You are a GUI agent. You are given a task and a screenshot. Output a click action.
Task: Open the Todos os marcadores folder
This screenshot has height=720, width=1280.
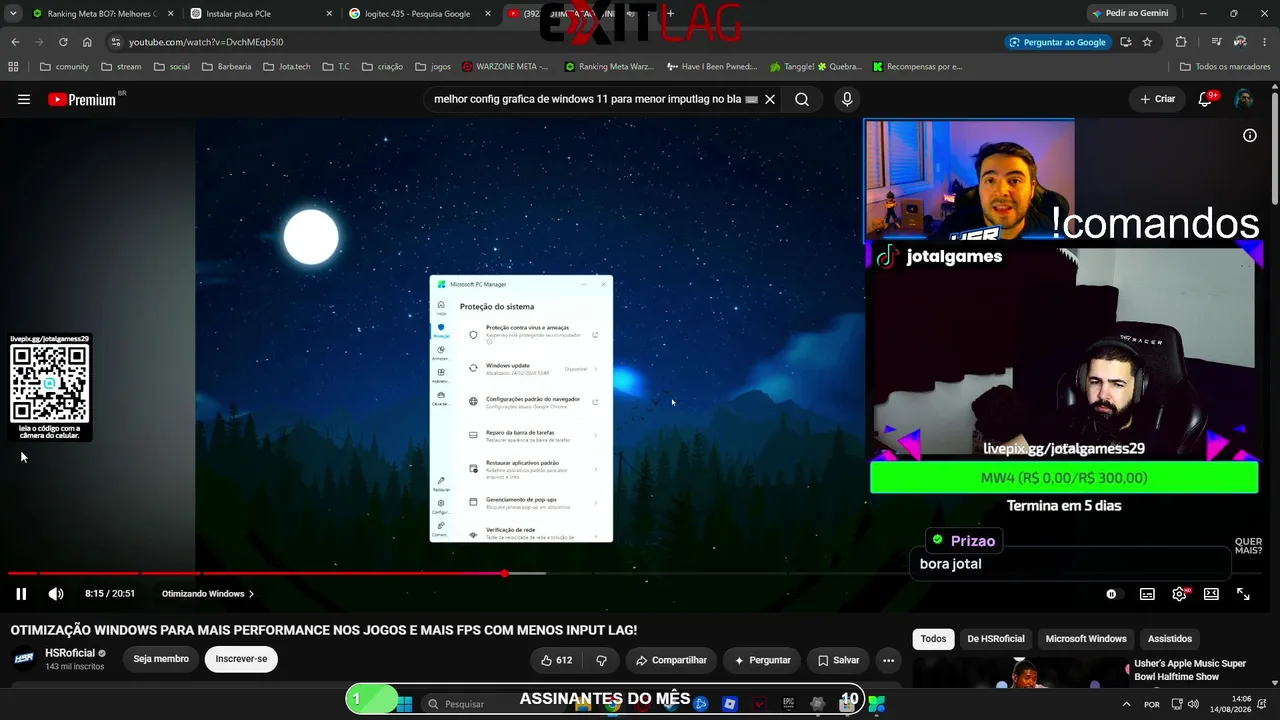pos(1226,67)
